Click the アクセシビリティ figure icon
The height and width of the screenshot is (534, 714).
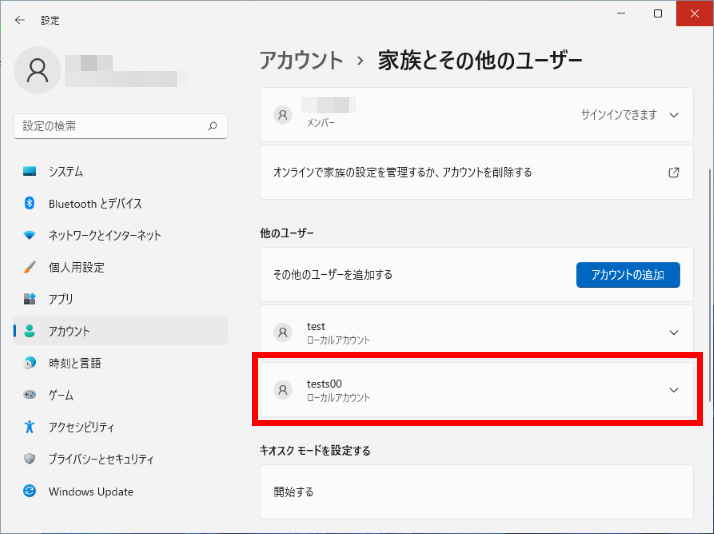coord(30,427)
